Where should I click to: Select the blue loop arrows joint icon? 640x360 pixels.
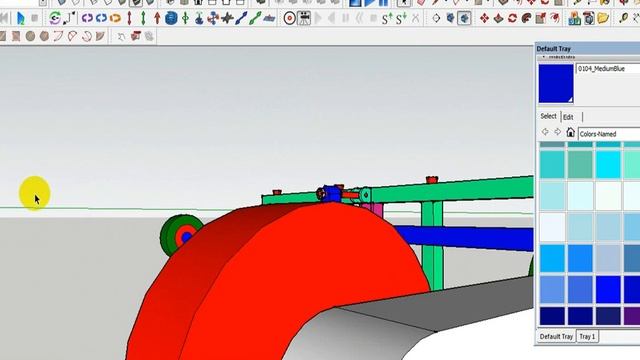tap(101, 18)
